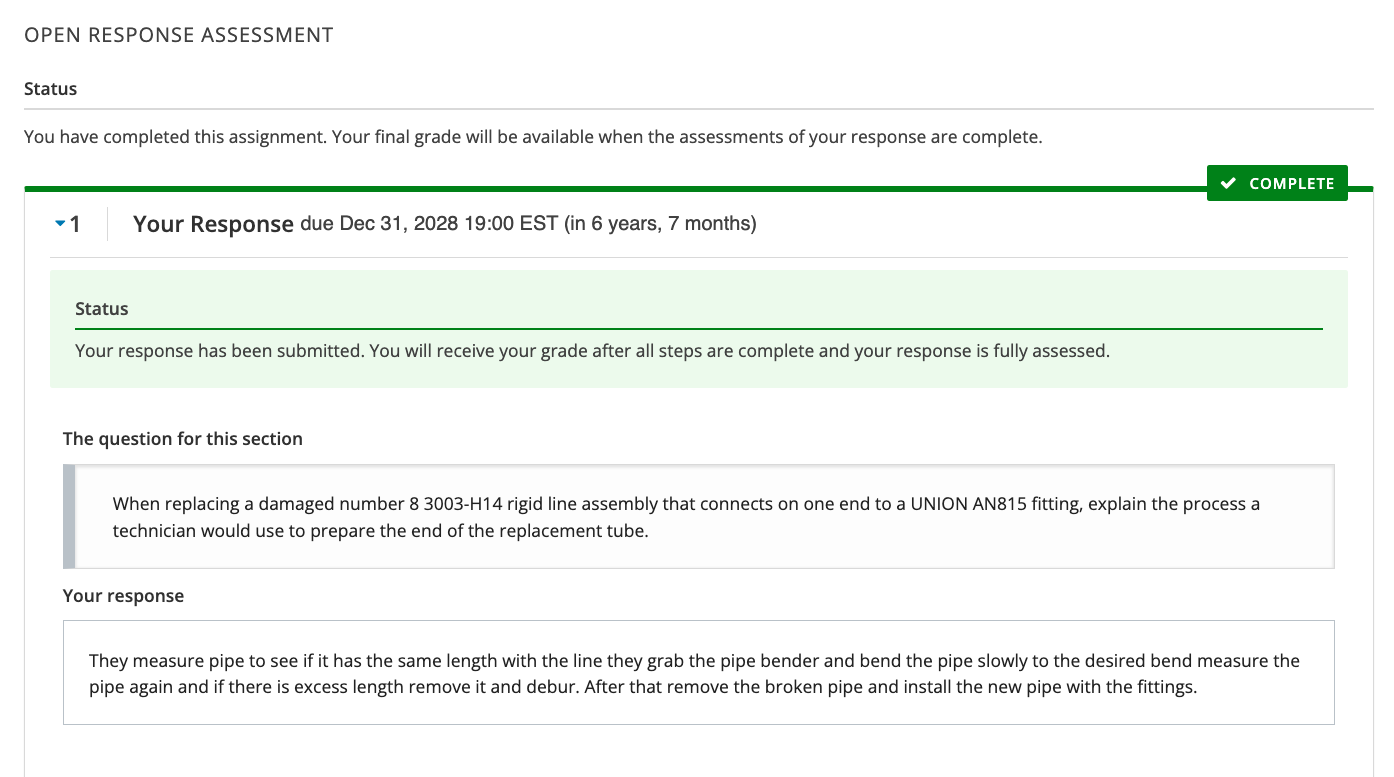1394x777 pixels.
Task: Click inside the submitted response text box
Action: (x=698, y=672)
